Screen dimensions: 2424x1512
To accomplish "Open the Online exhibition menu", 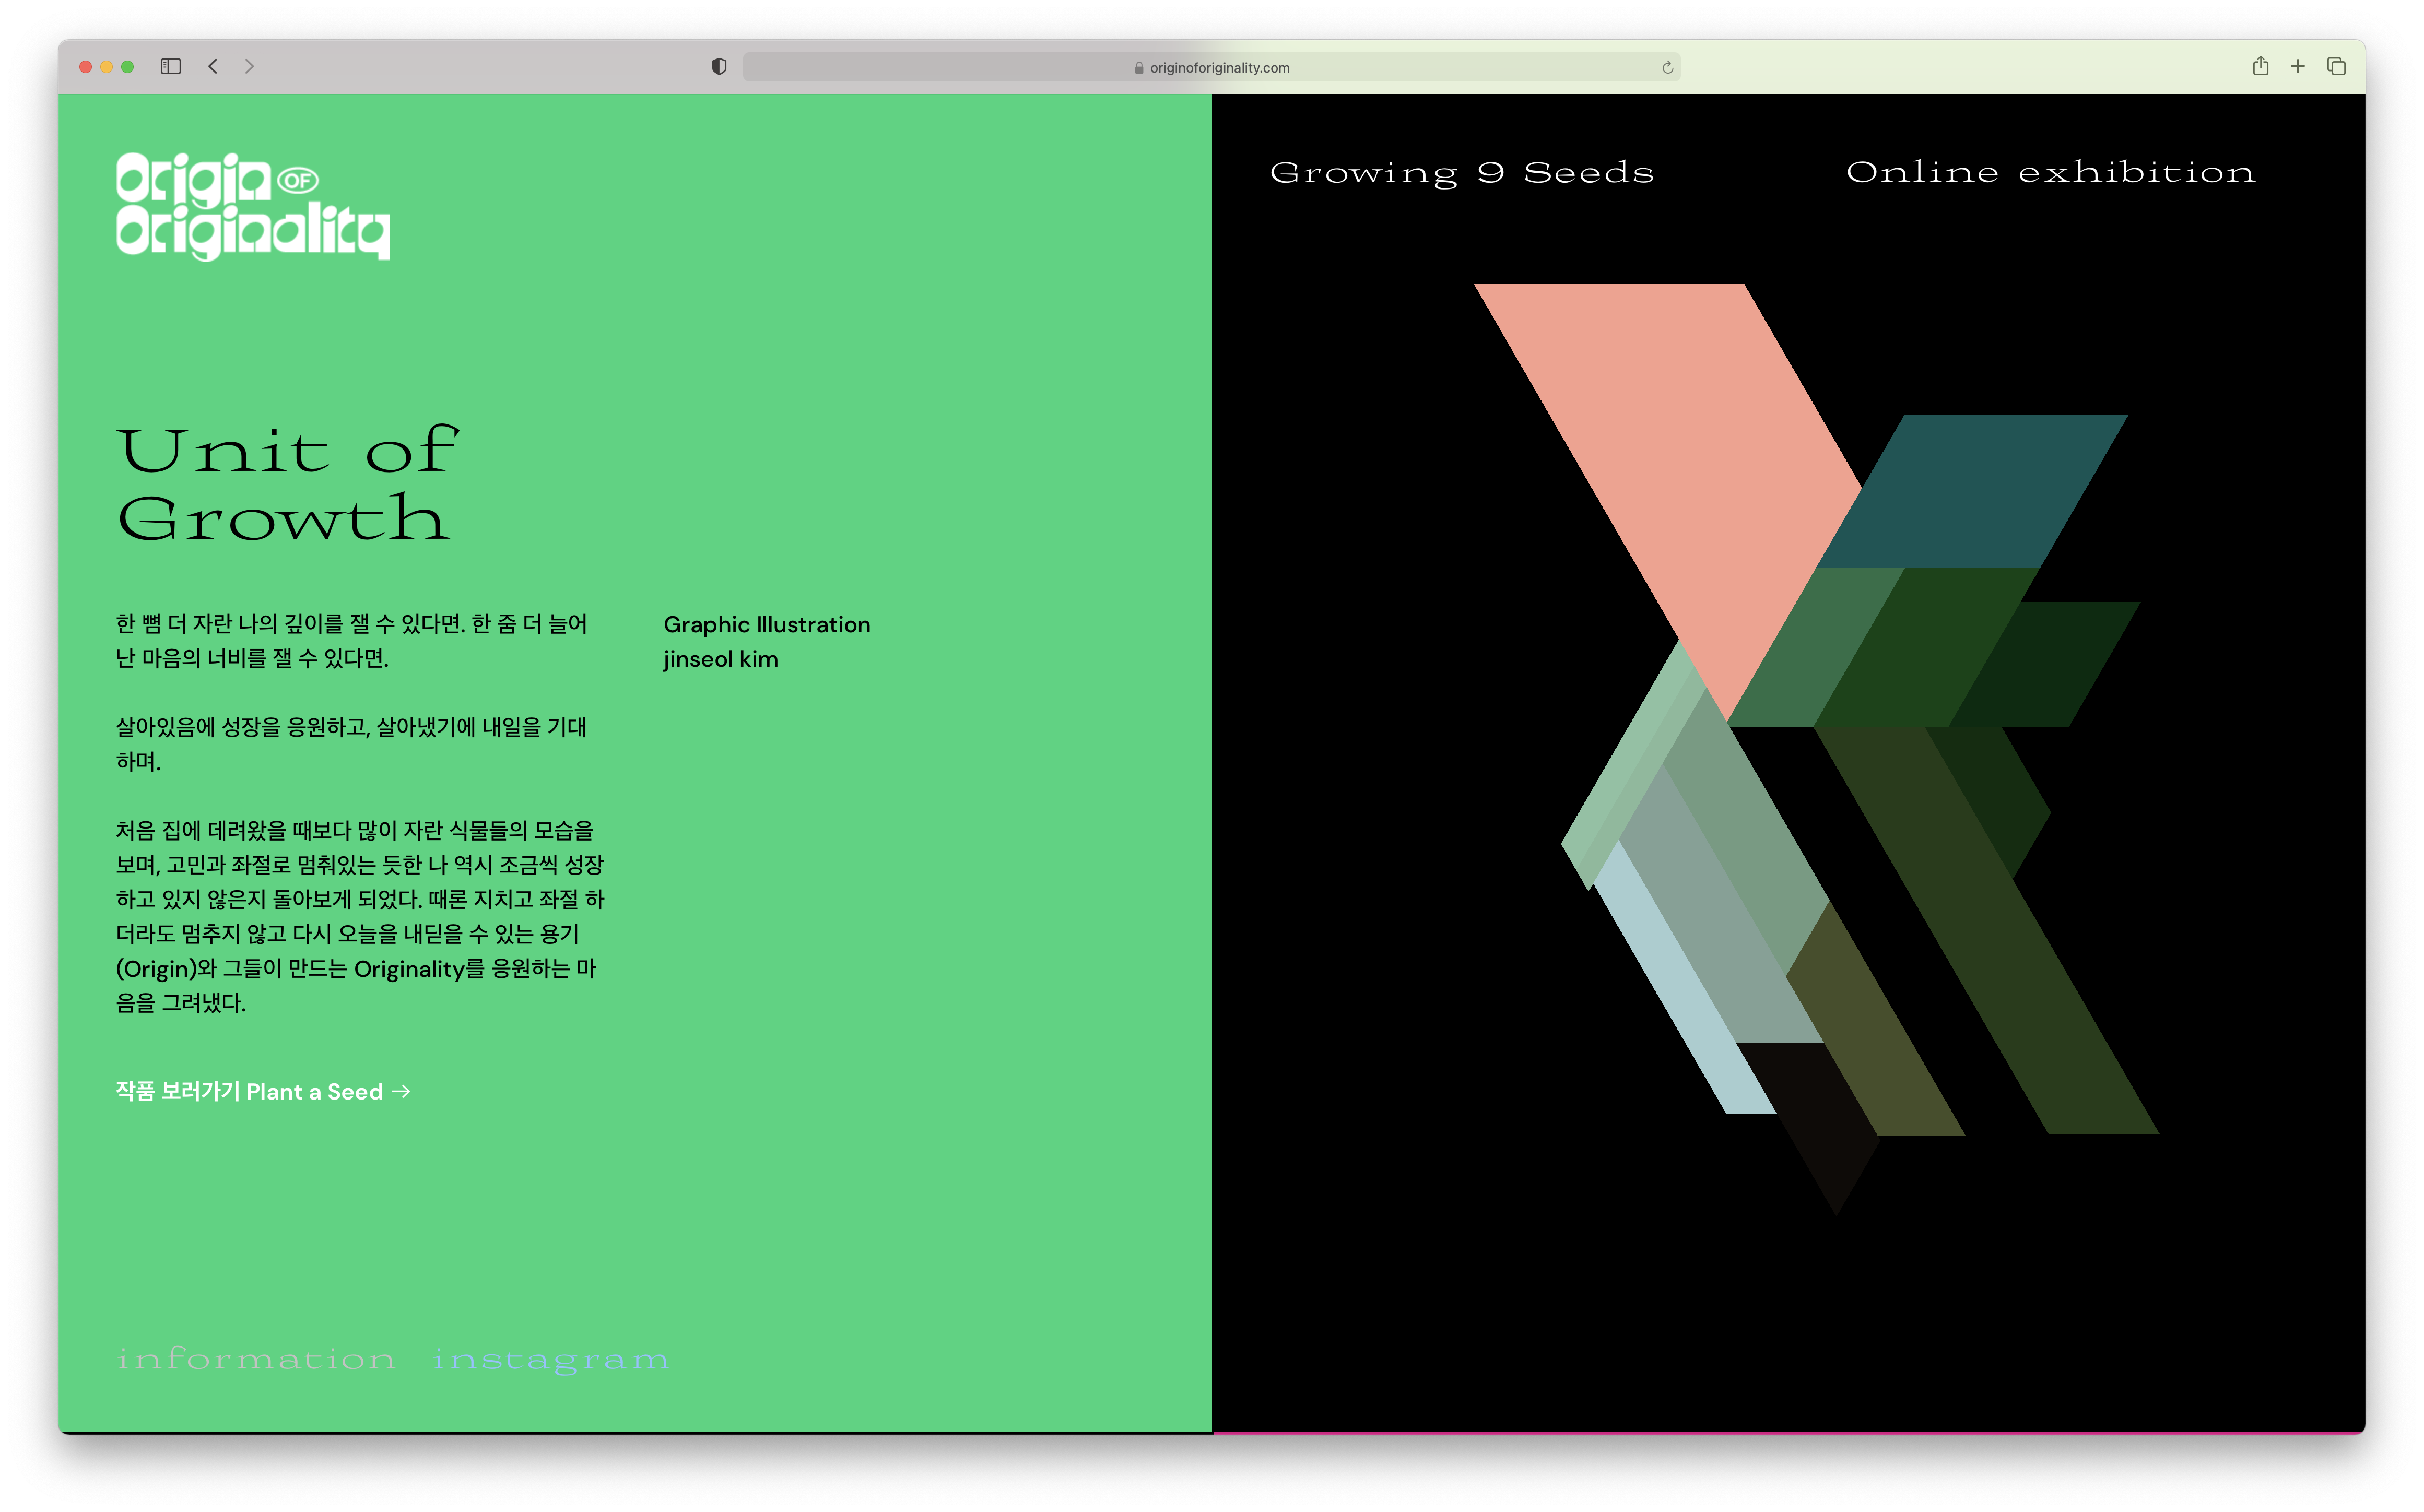I will tap(2050, 172).
